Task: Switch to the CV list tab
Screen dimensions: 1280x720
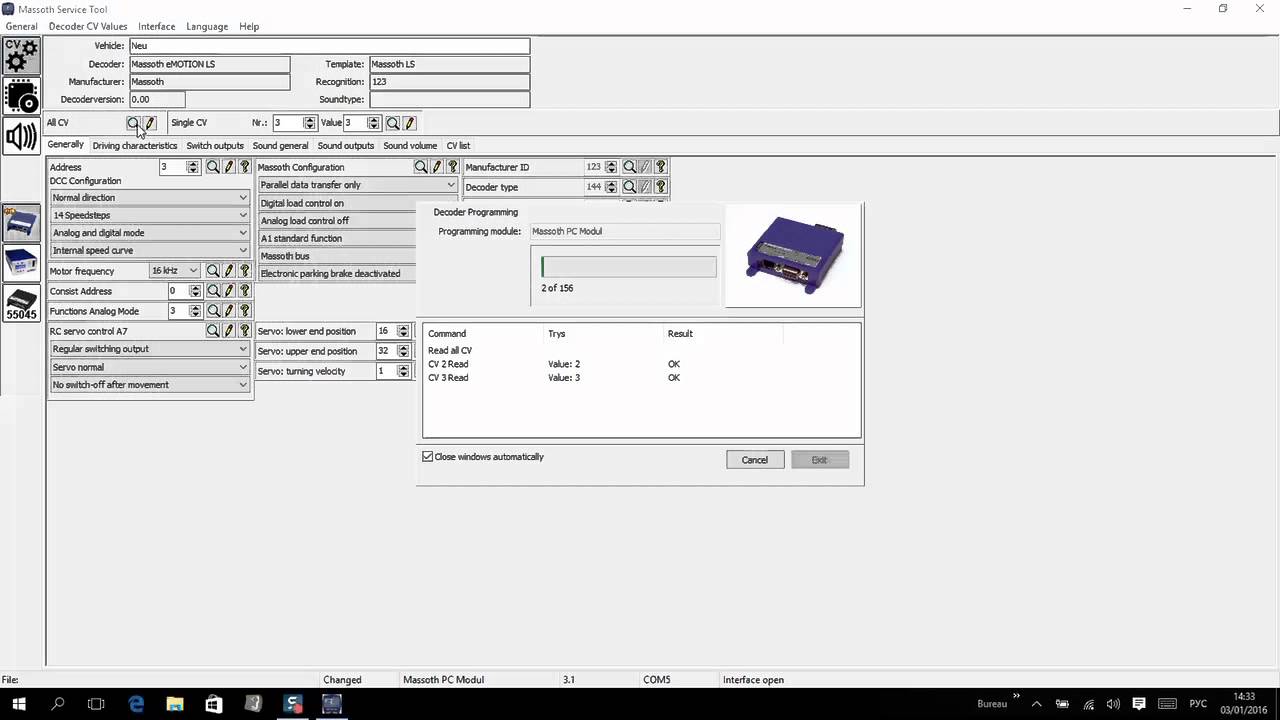Action: [x=458, y=146]
